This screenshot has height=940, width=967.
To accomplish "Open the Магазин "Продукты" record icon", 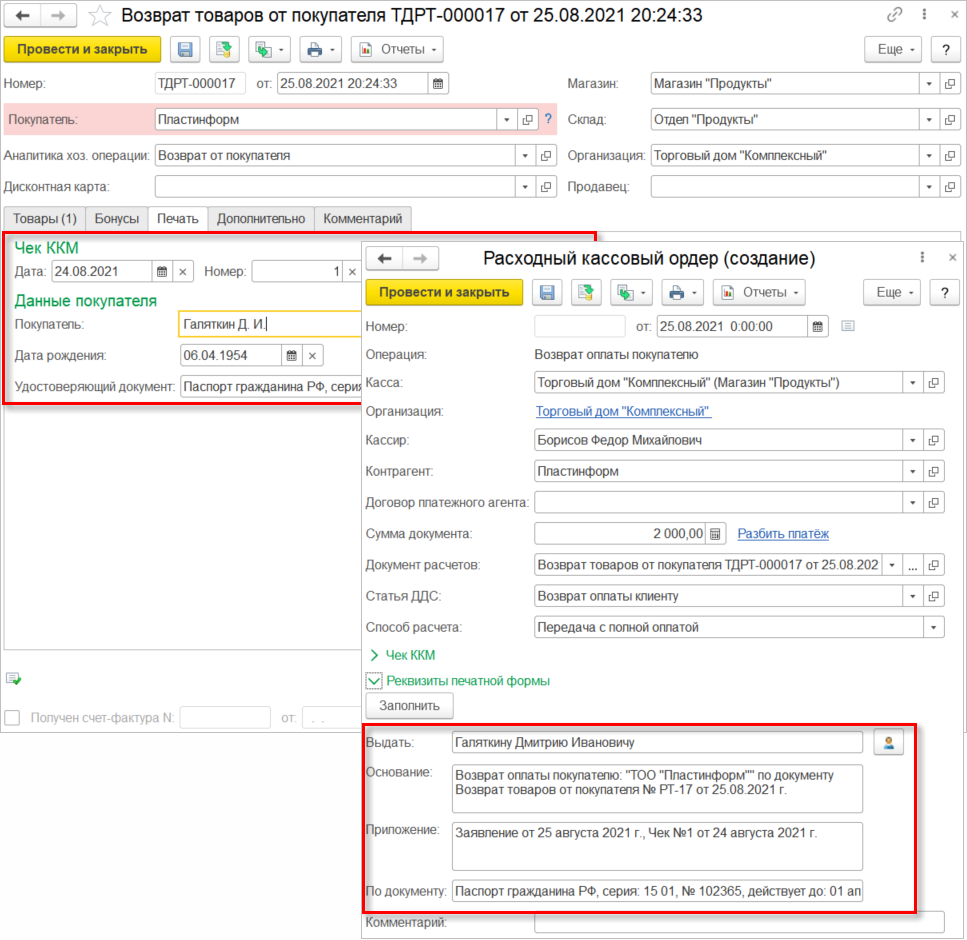I will point(950,84).
